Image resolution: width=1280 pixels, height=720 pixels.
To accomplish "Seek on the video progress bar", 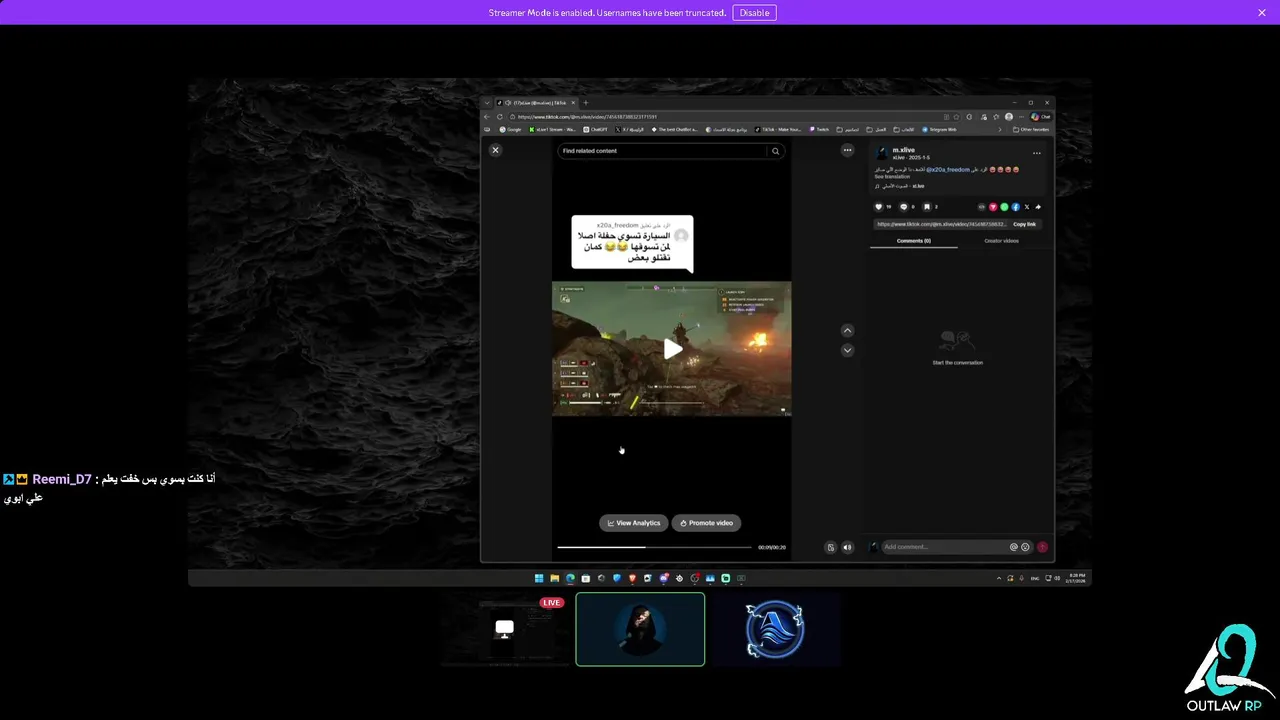I will (x=654, y=547).
